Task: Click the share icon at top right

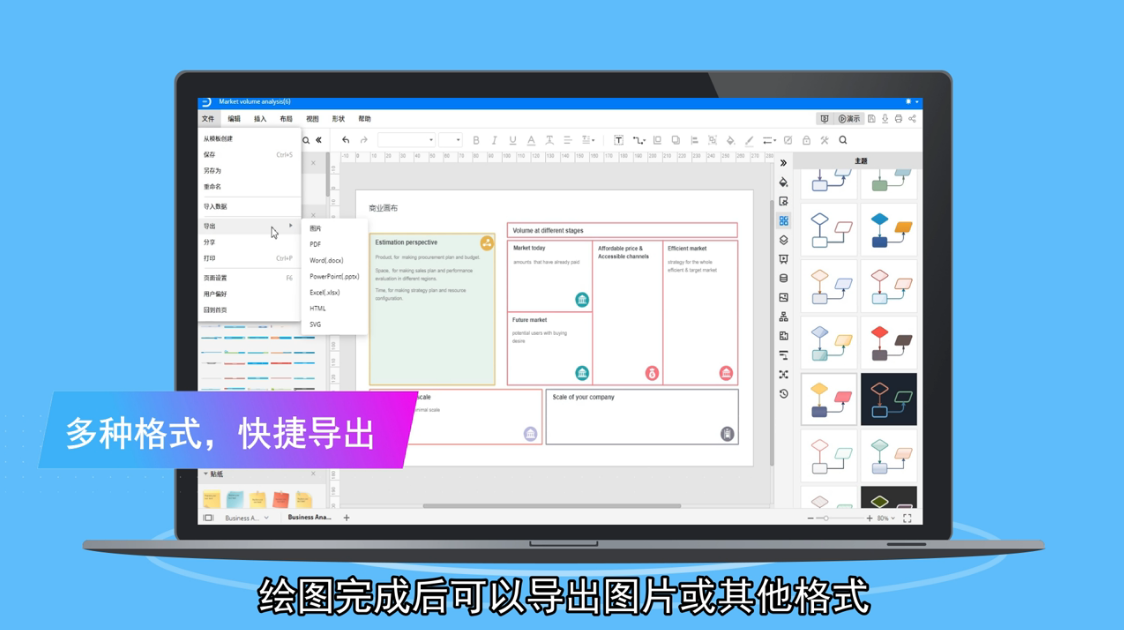Action: [x=913, y=119]
